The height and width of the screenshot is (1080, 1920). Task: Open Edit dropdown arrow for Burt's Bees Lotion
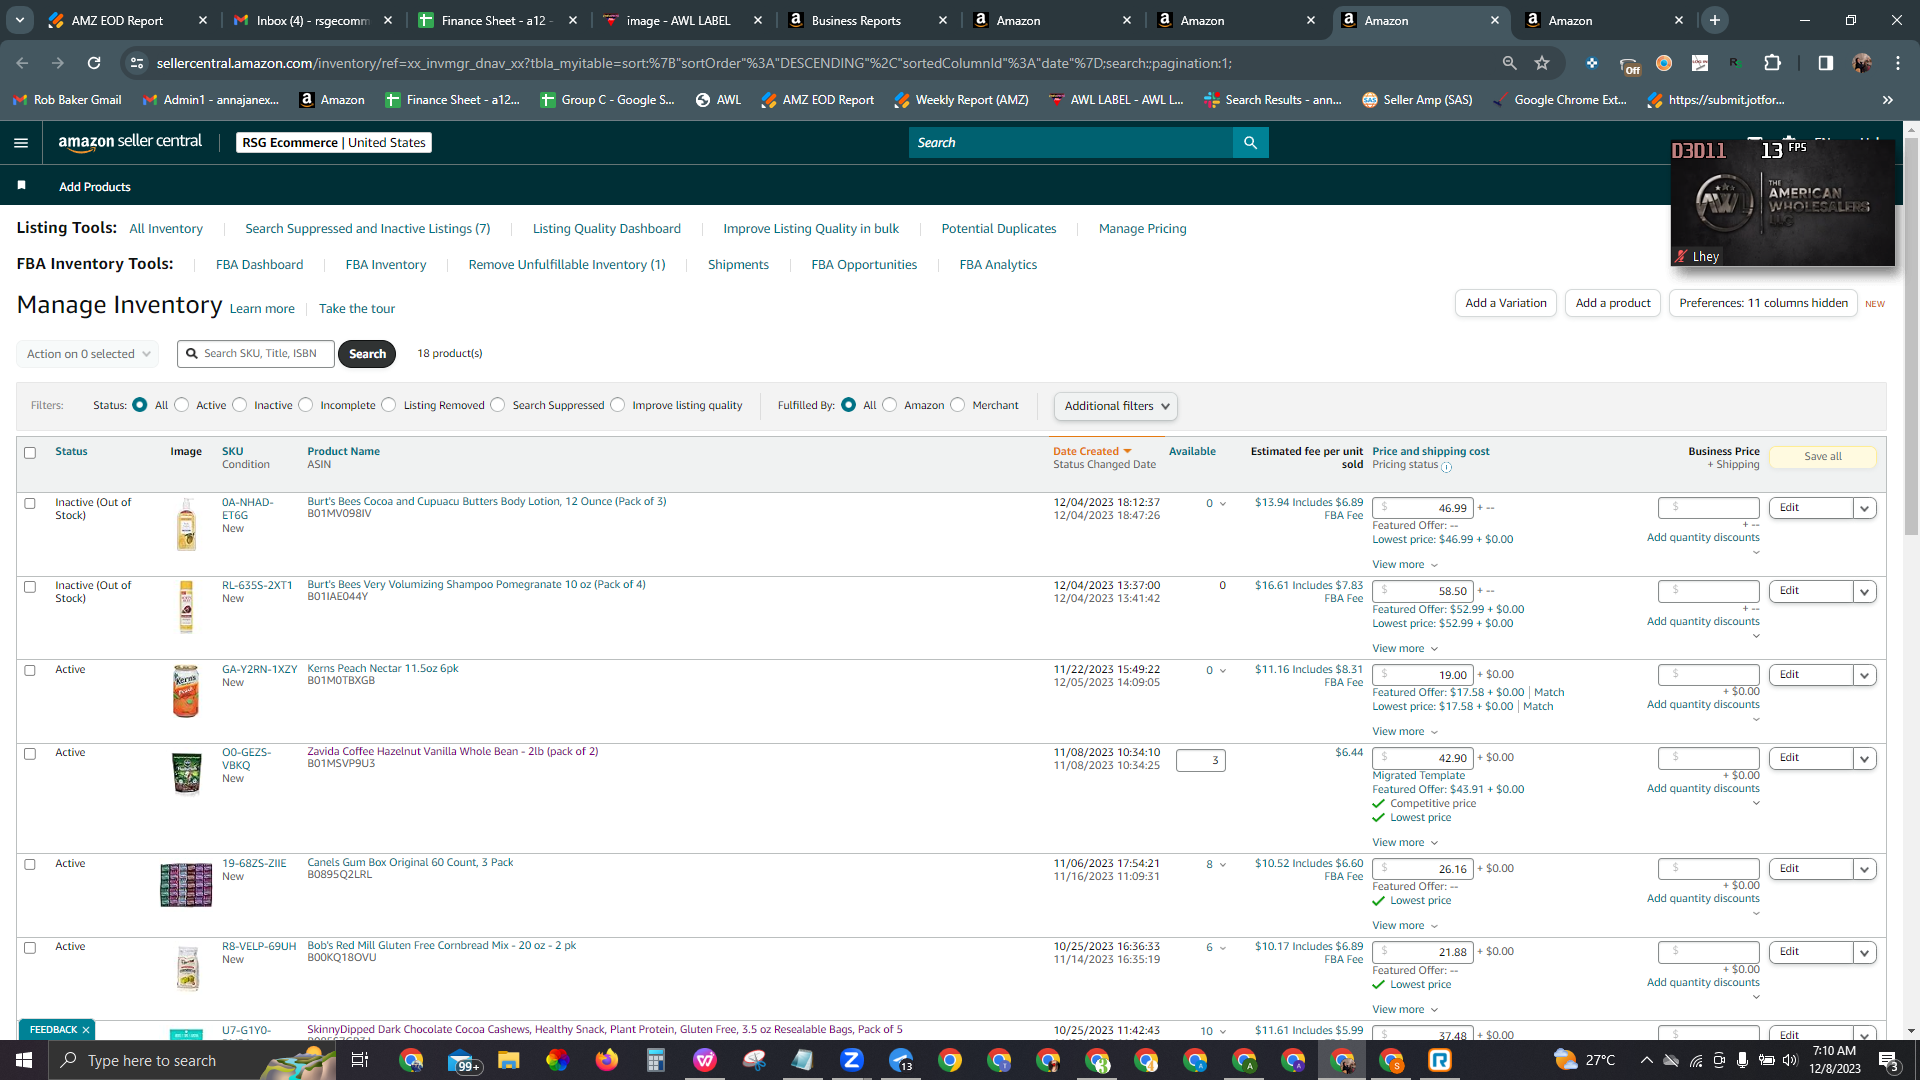point(1864,508)
